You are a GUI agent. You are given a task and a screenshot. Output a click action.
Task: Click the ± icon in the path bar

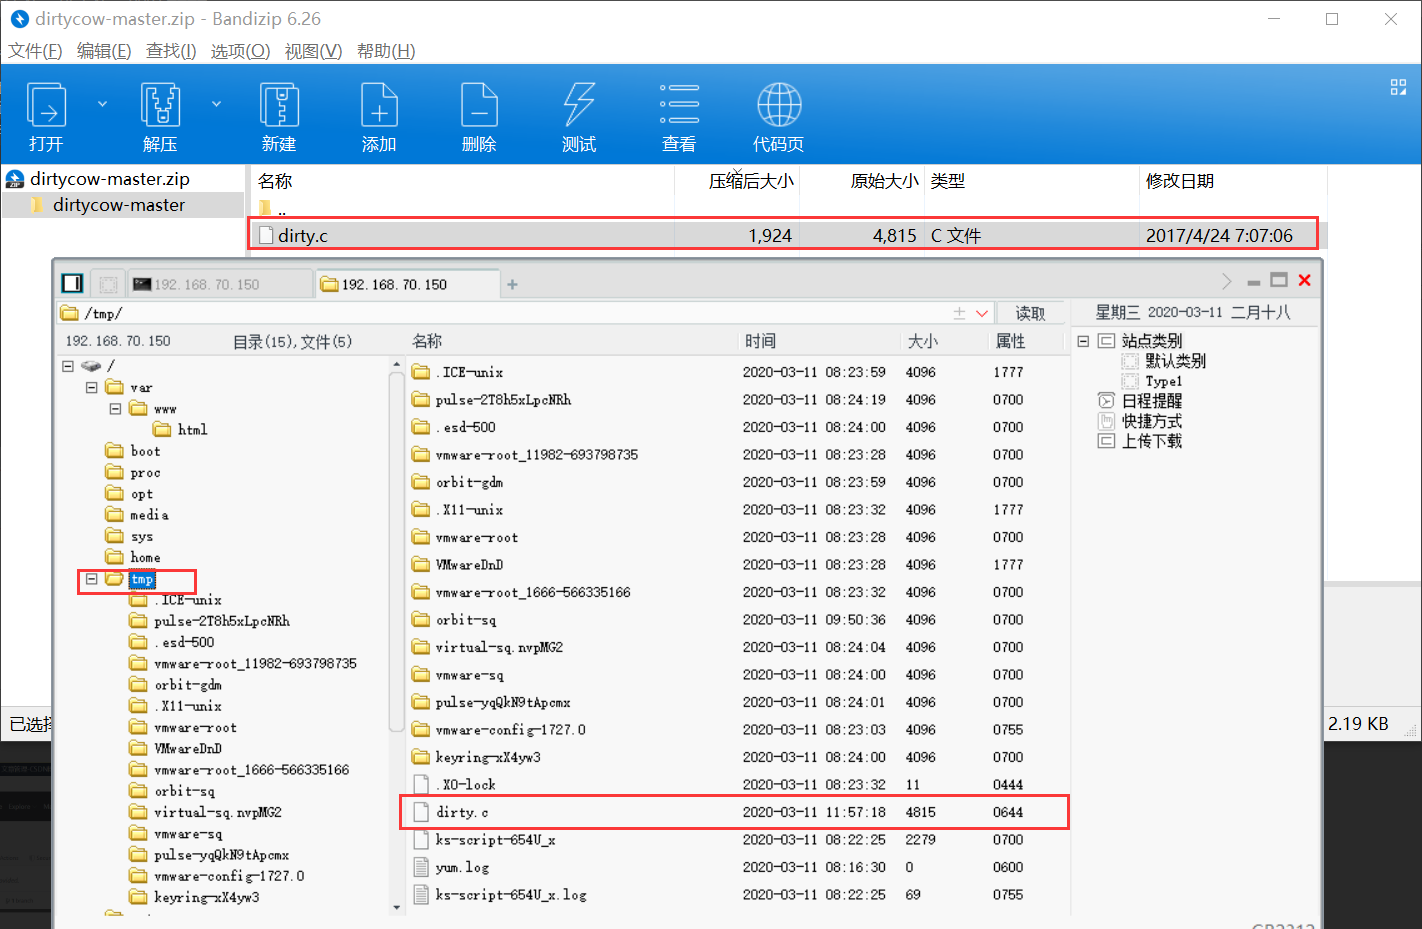click(959, 313)
